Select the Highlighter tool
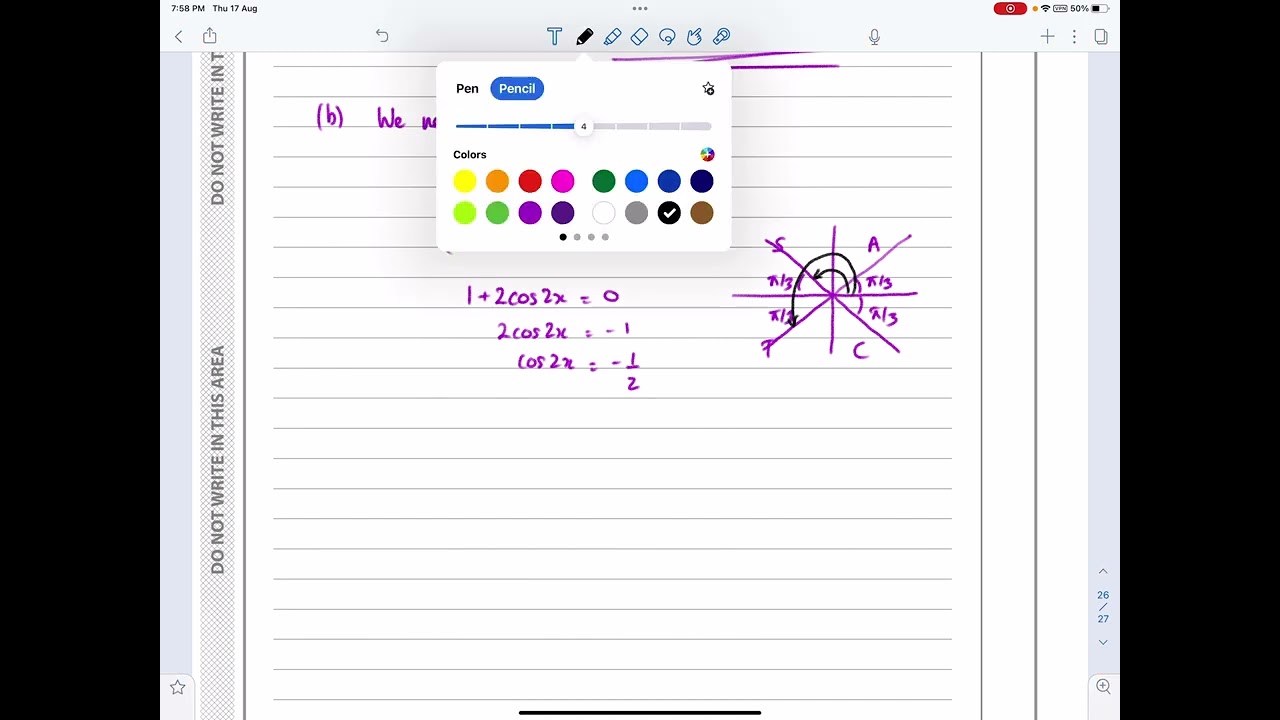This screenshot has height=720, width=1280. pos(612,37)
